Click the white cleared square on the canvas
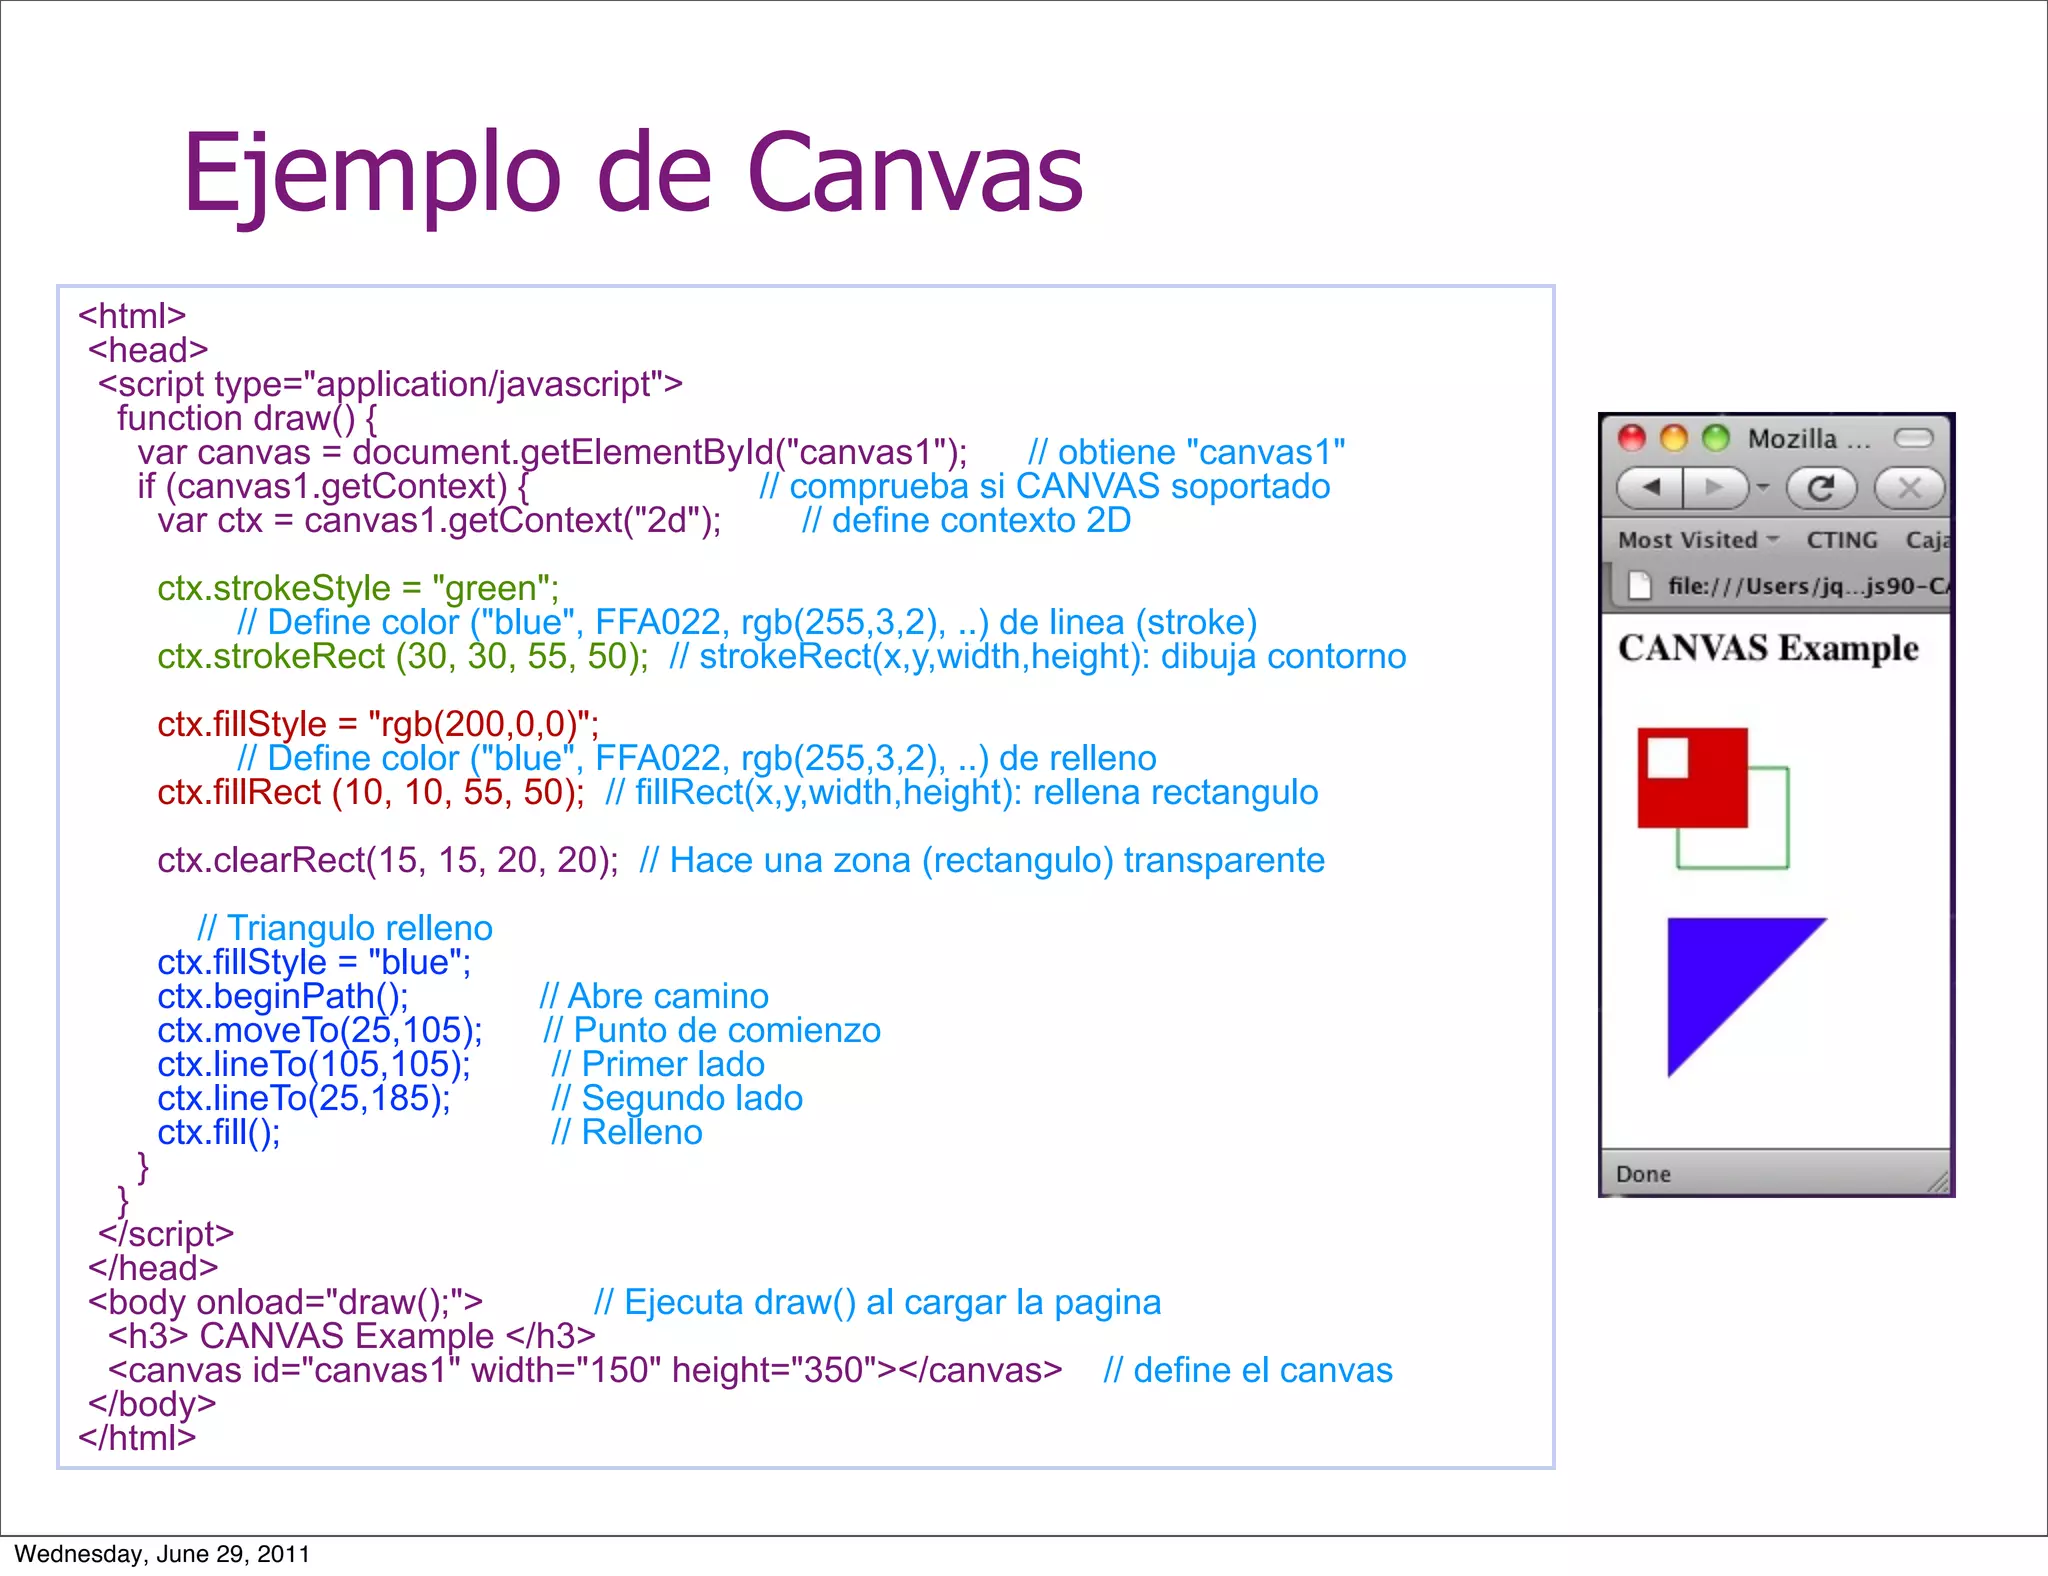Screen dimensions: 2048x1576 click(x=1667, y=757)
